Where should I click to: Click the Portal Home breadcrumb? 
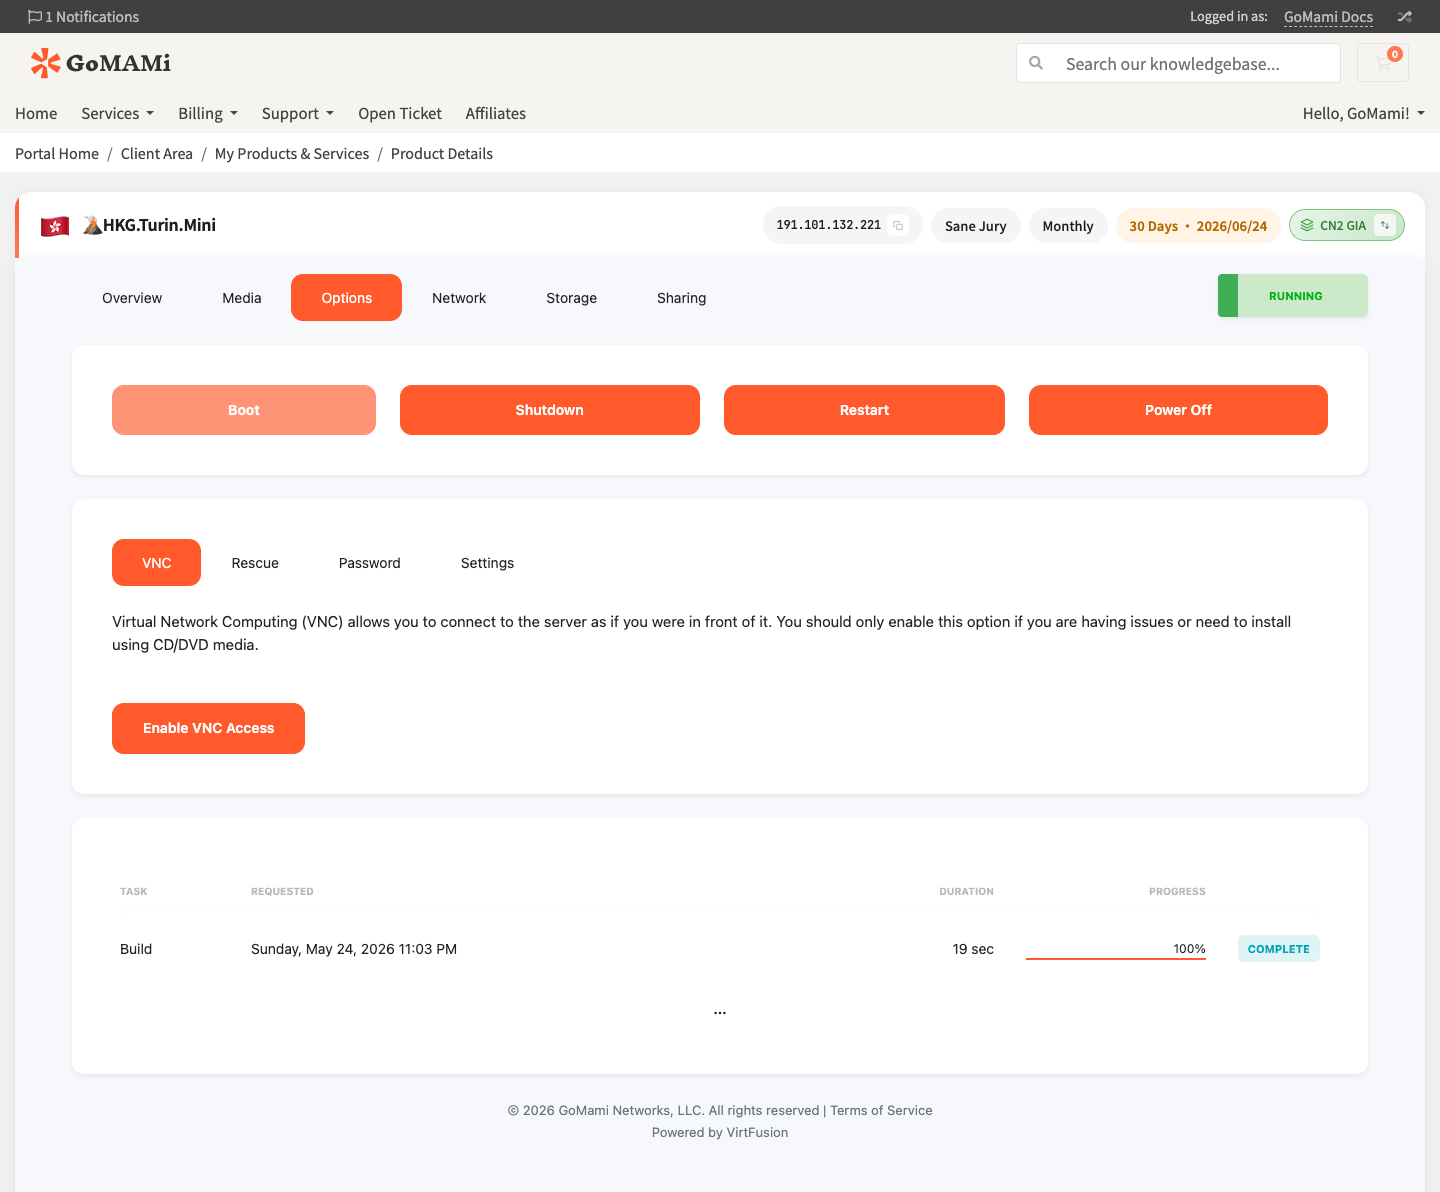click(57, 154)
